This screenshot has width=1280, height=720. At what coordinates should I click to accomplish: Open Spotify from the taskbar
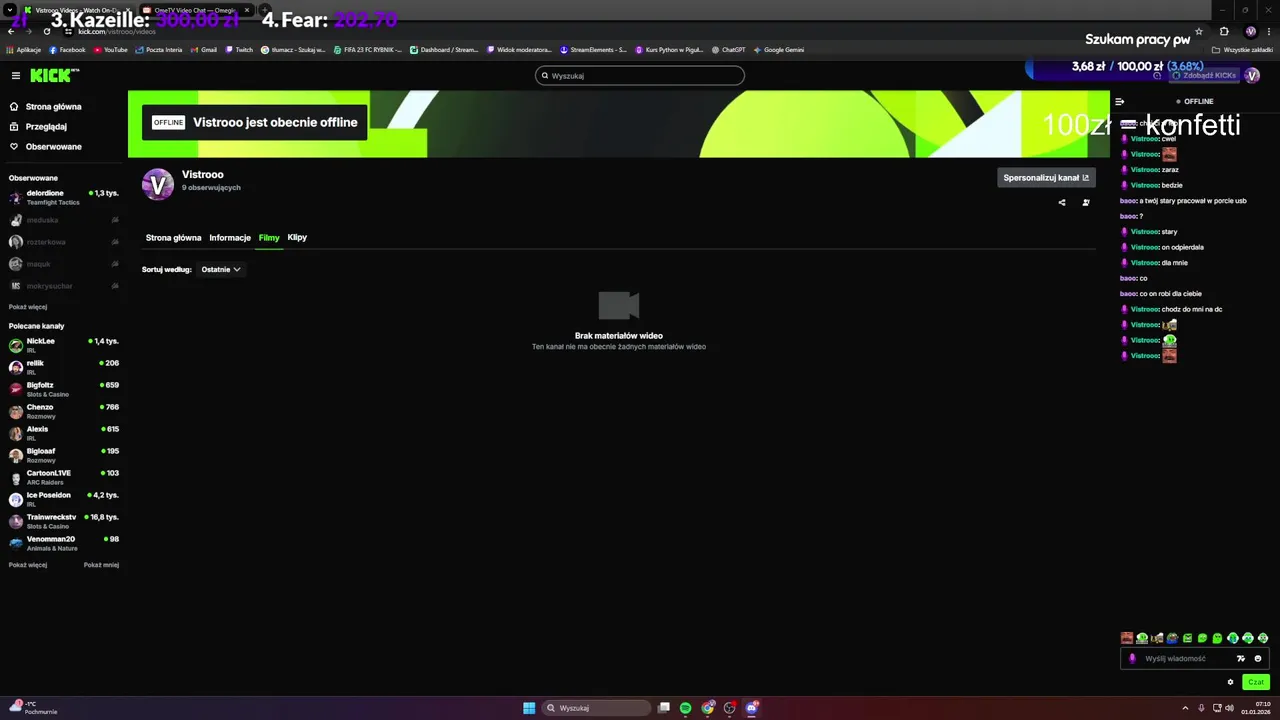point(685,708)
